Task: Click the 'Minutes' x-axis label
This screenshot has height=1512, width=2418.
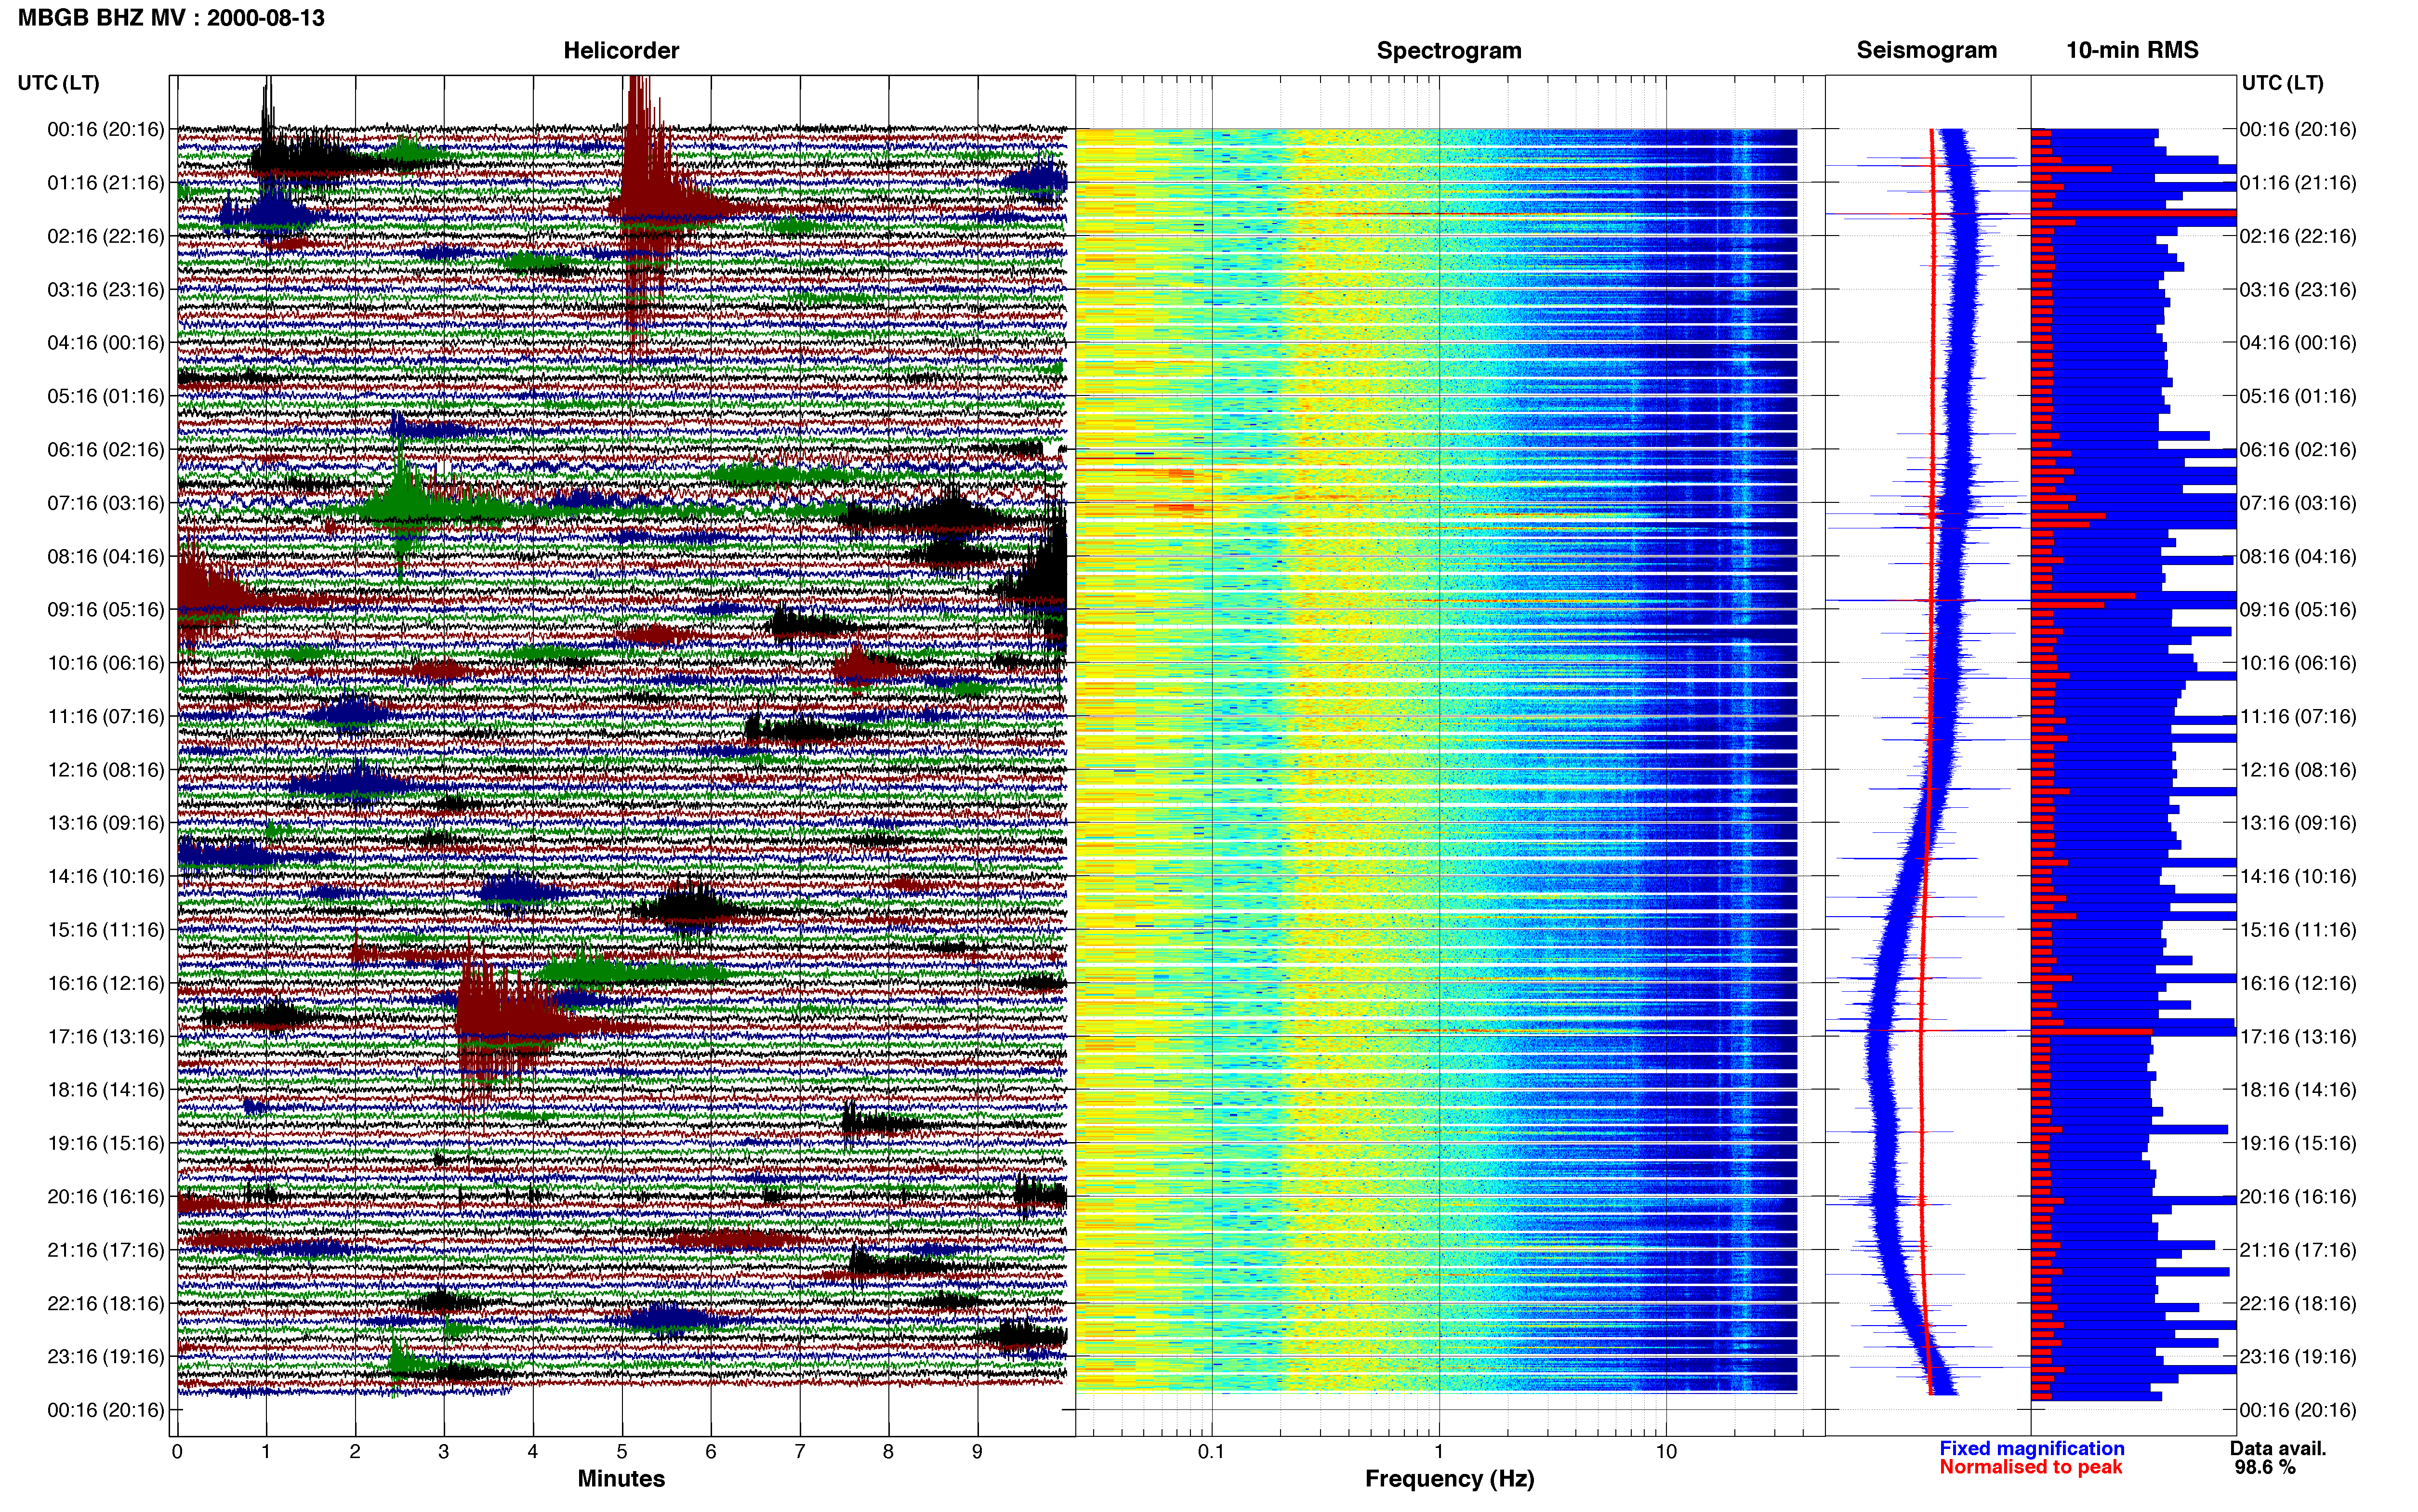Action: (621, 1478)
